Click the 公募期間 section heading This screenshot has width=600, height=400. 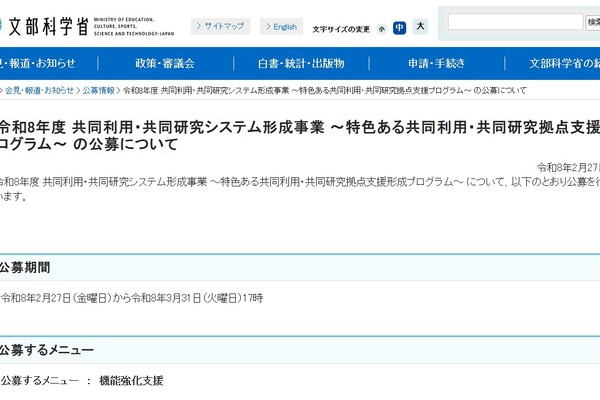[25, 268]
